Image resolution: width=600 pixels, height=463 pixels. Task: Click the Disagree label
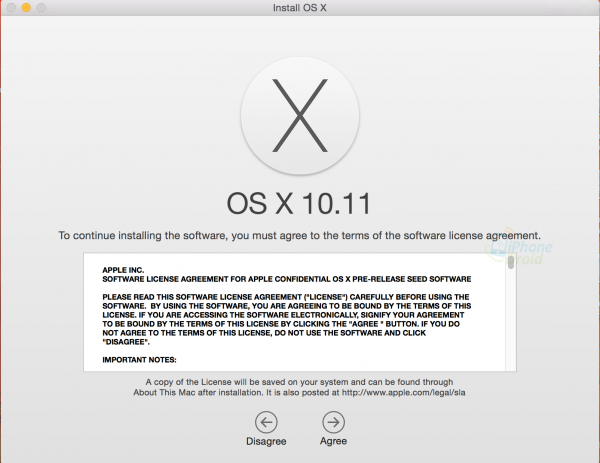click(266, 441)
